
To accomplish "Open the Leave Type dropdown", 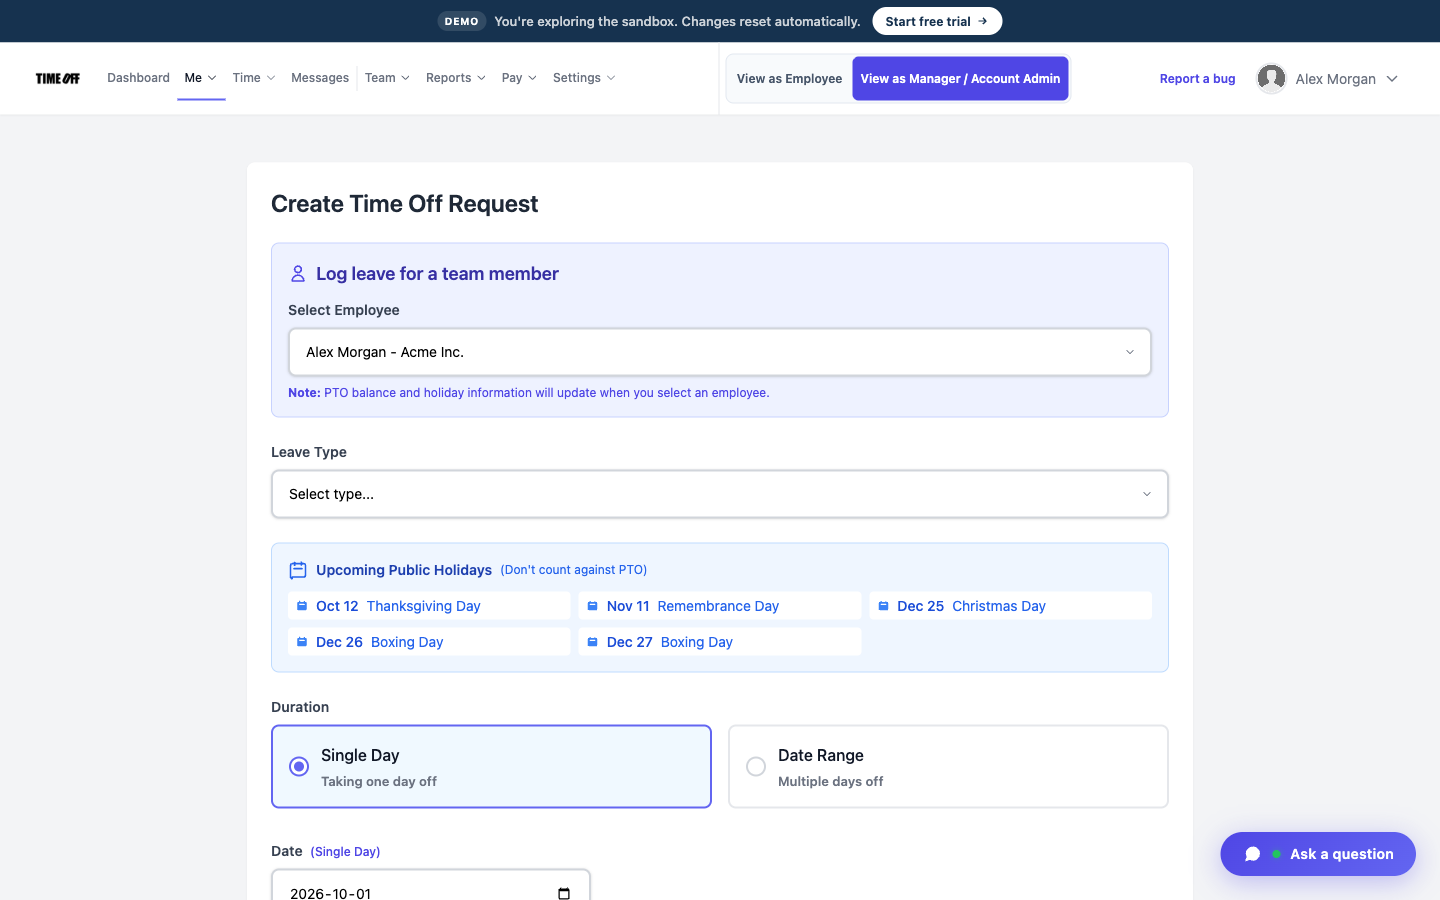I will [720, 494].
